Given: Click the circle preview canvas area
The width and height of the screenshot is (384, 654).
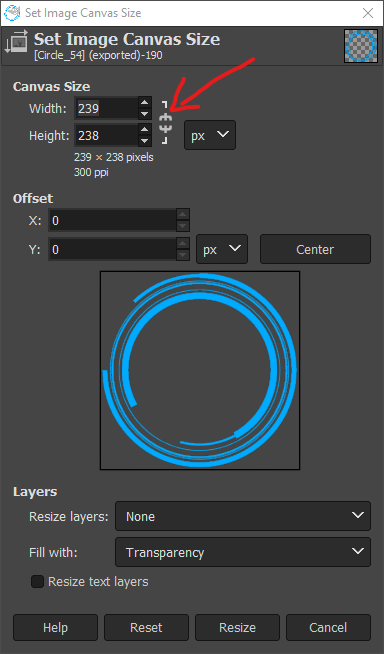Looking at the screenshot, I should pyautogui.click(x=200, y=370).
